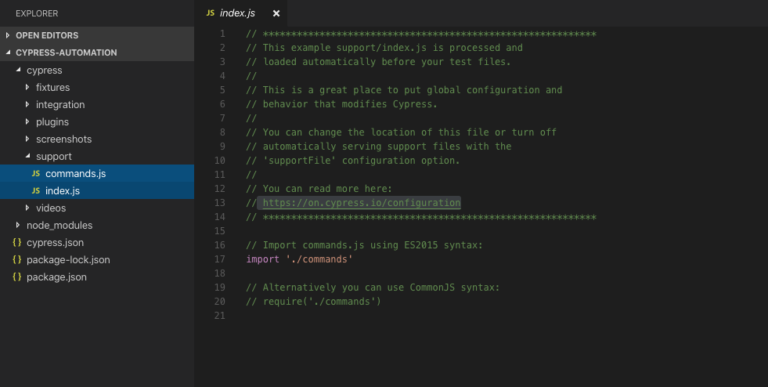Click the EXPLORER panel title
768x387 pixels.
pyautogui.click(x=37, y=13)
